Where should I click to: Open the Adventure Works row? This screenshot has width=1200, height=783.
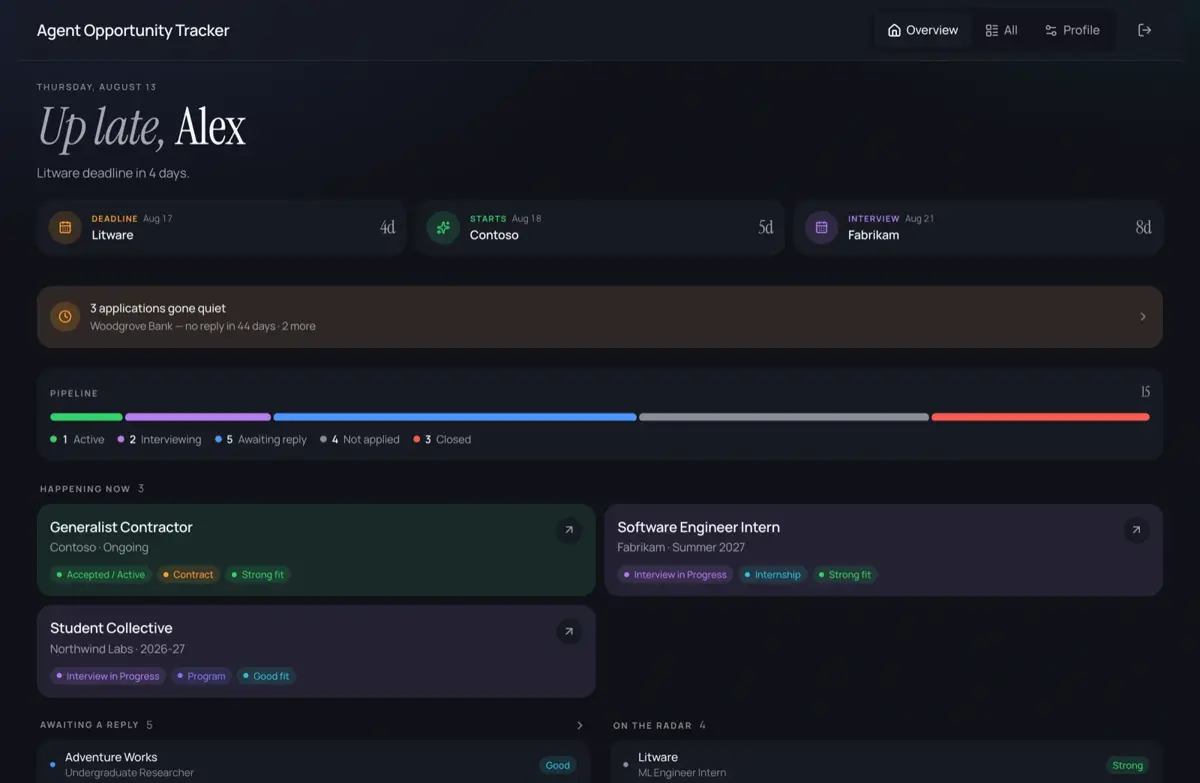pyautogui.click(x=313, y=765)
